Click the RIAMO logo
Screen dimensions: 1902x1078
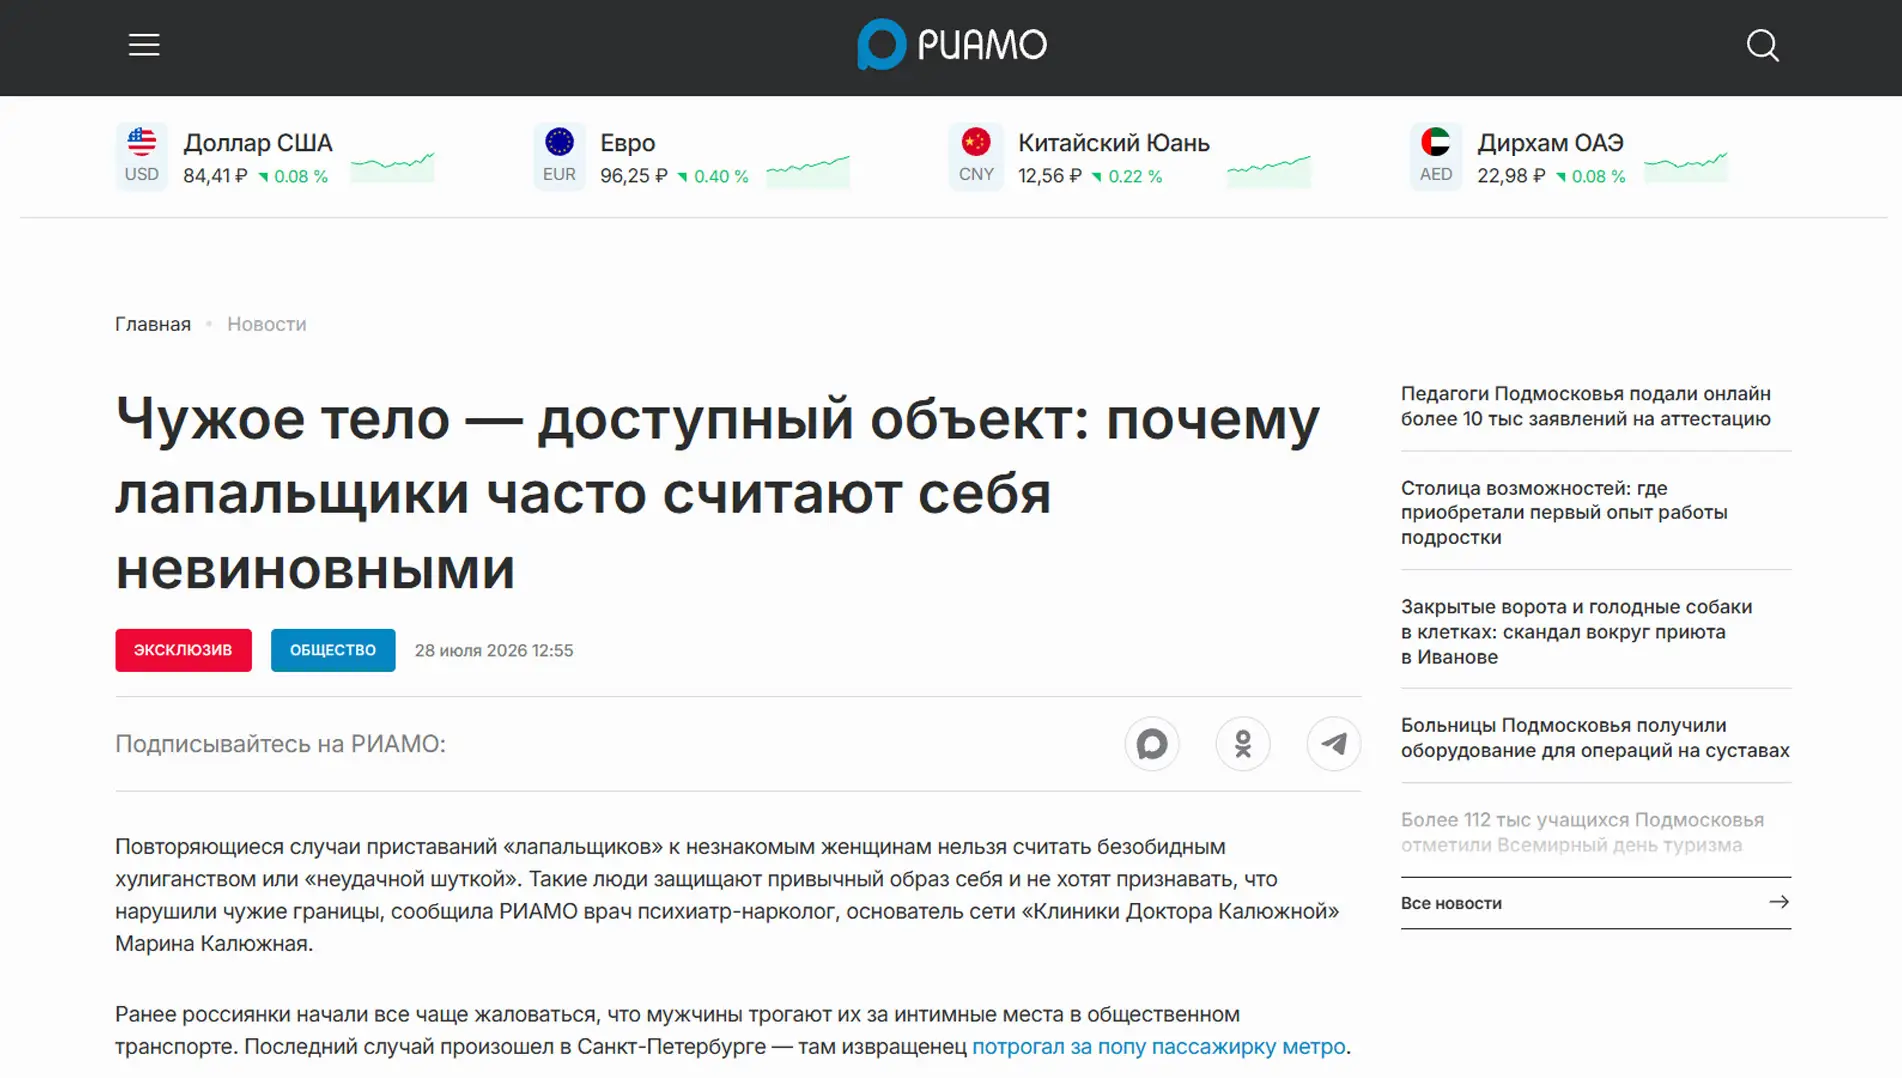coord(951,45)
